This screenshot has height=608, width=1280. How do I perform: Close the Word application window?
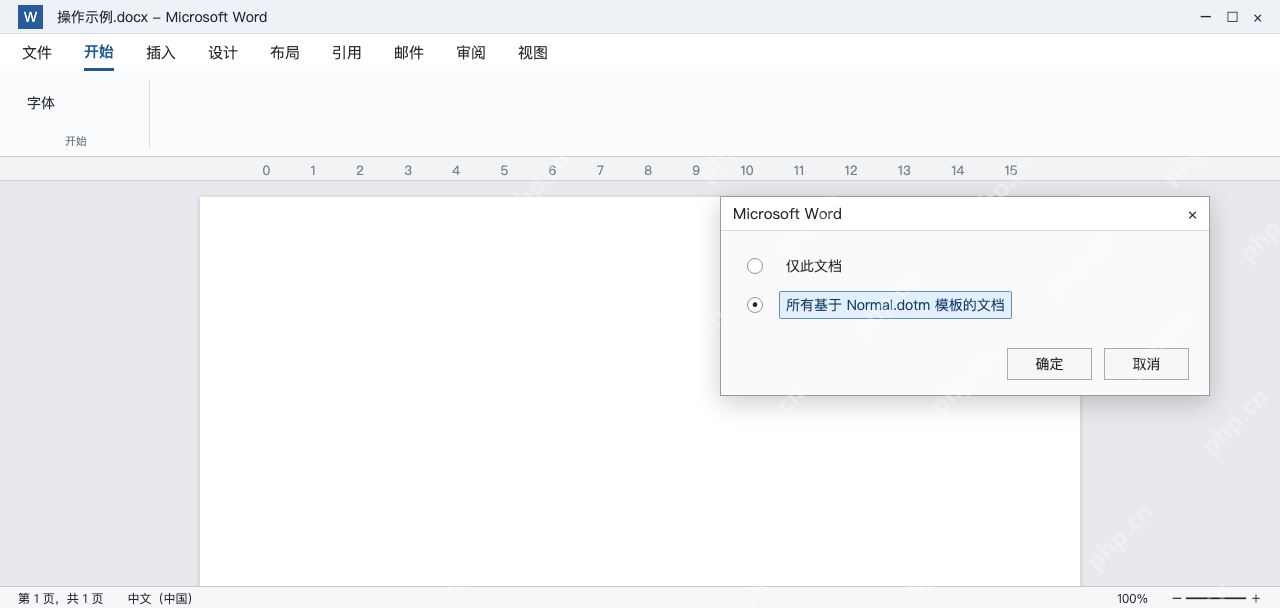(1257, 17)
